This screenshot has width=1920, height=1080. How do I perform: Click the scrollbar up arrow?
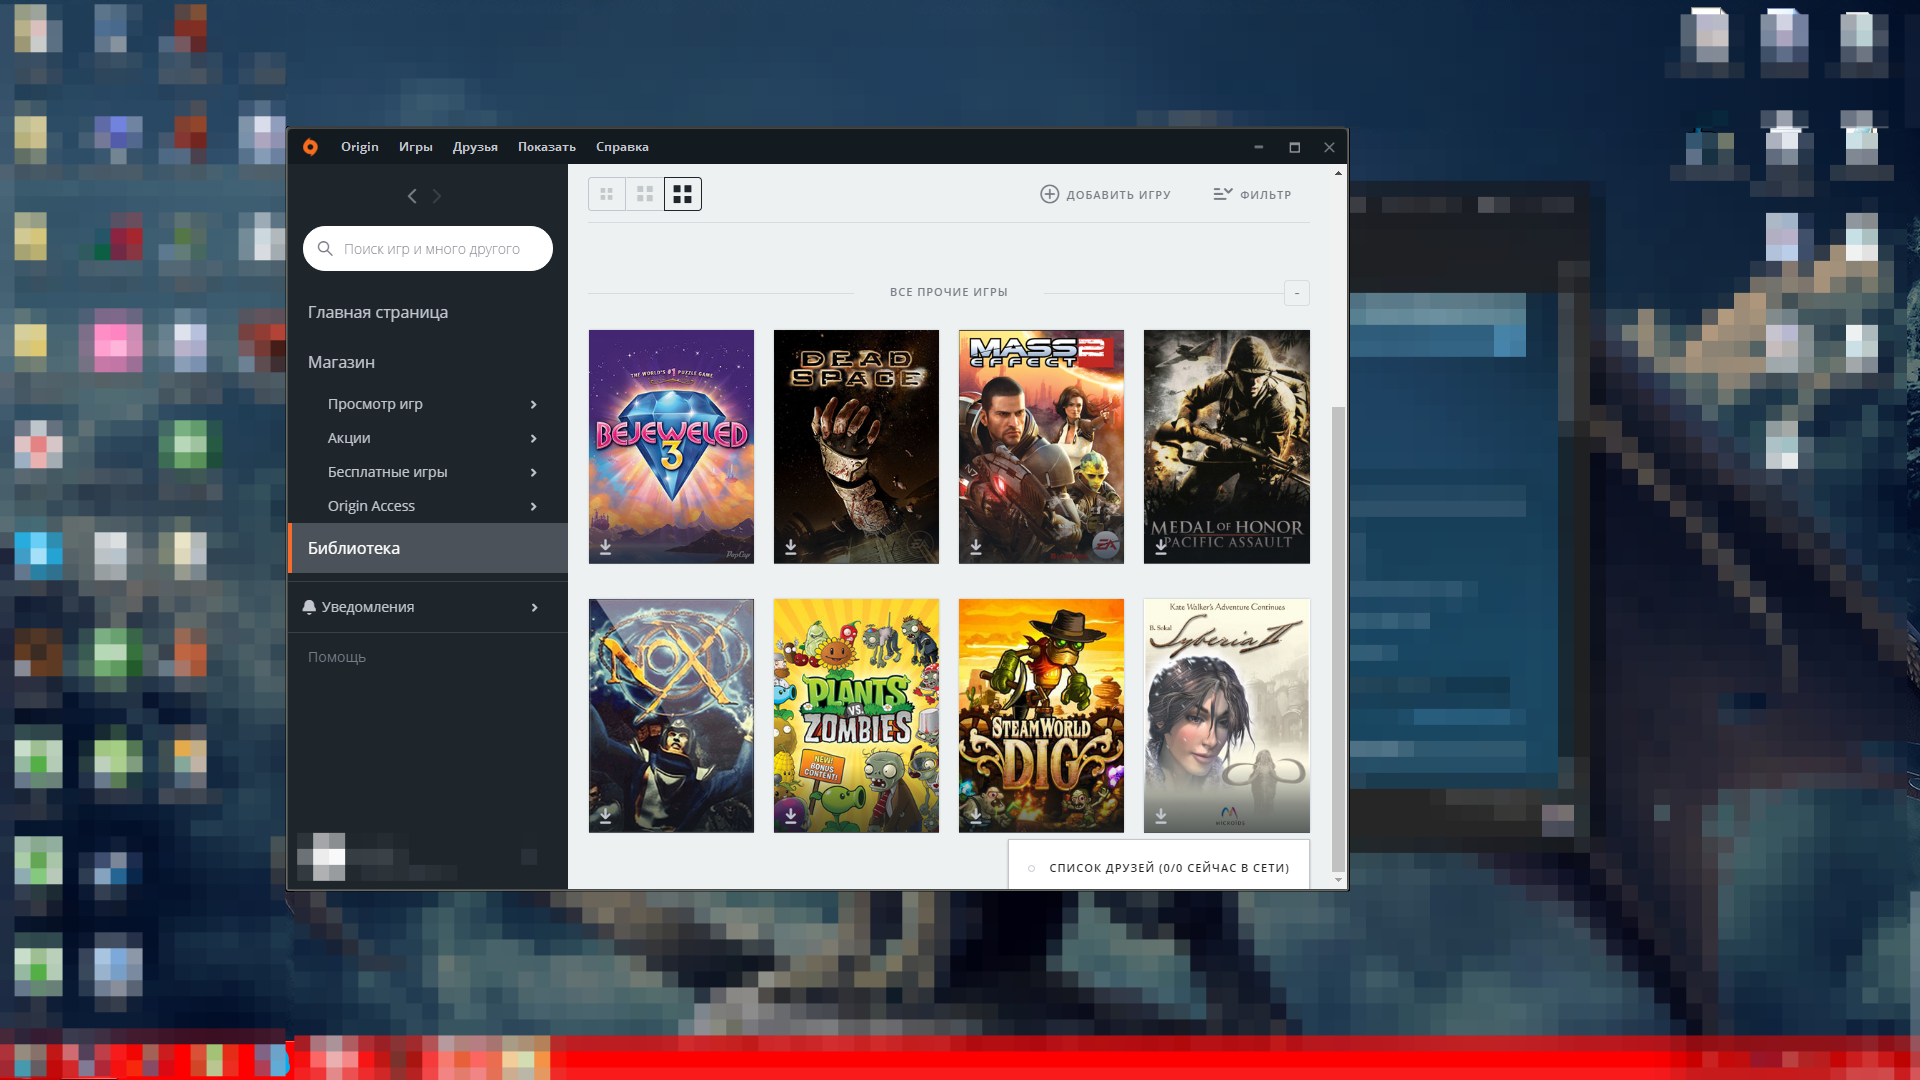(x=1338, y=173)
